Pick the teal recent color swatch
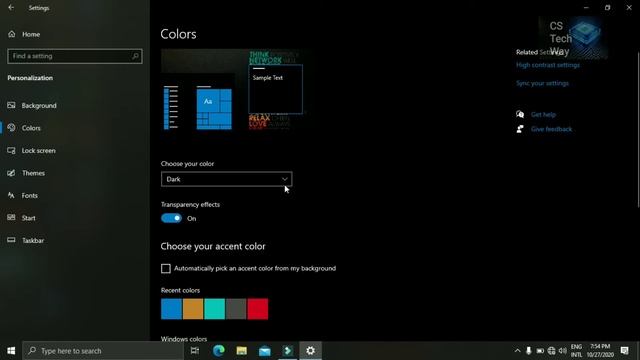Image resolution: width=640 pixels, height=360 pixels. [x=214, y=309]
